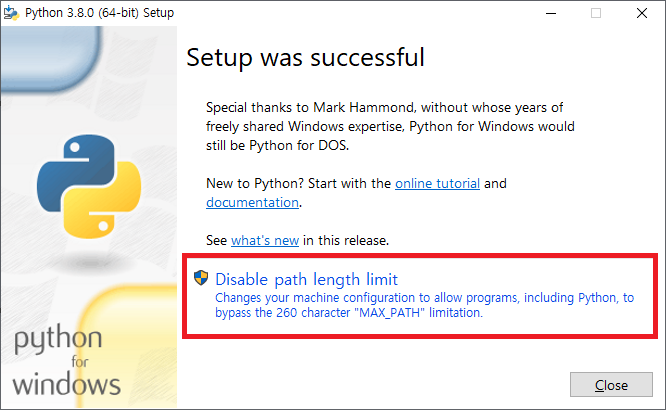Click the "python" wordmark in the sidebar
This screenshot has height=410, width=666.
(x=58, y=339)
